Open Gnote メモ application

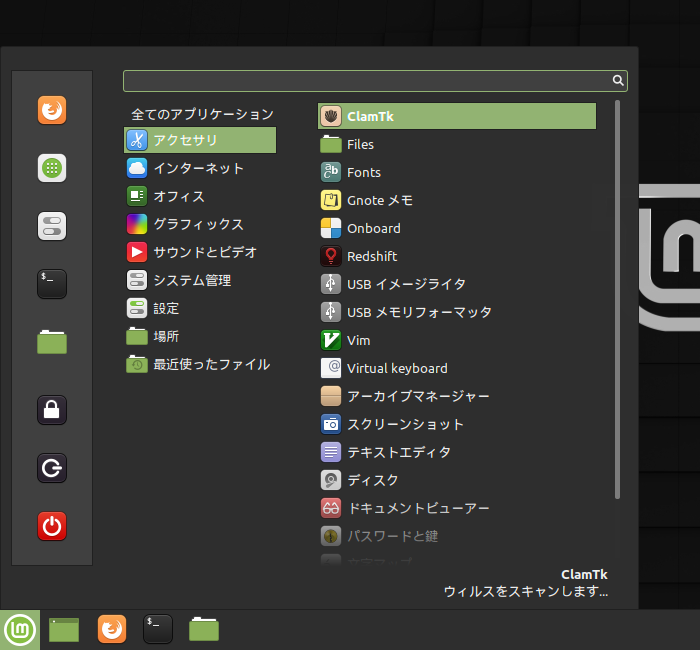point(457,200)
